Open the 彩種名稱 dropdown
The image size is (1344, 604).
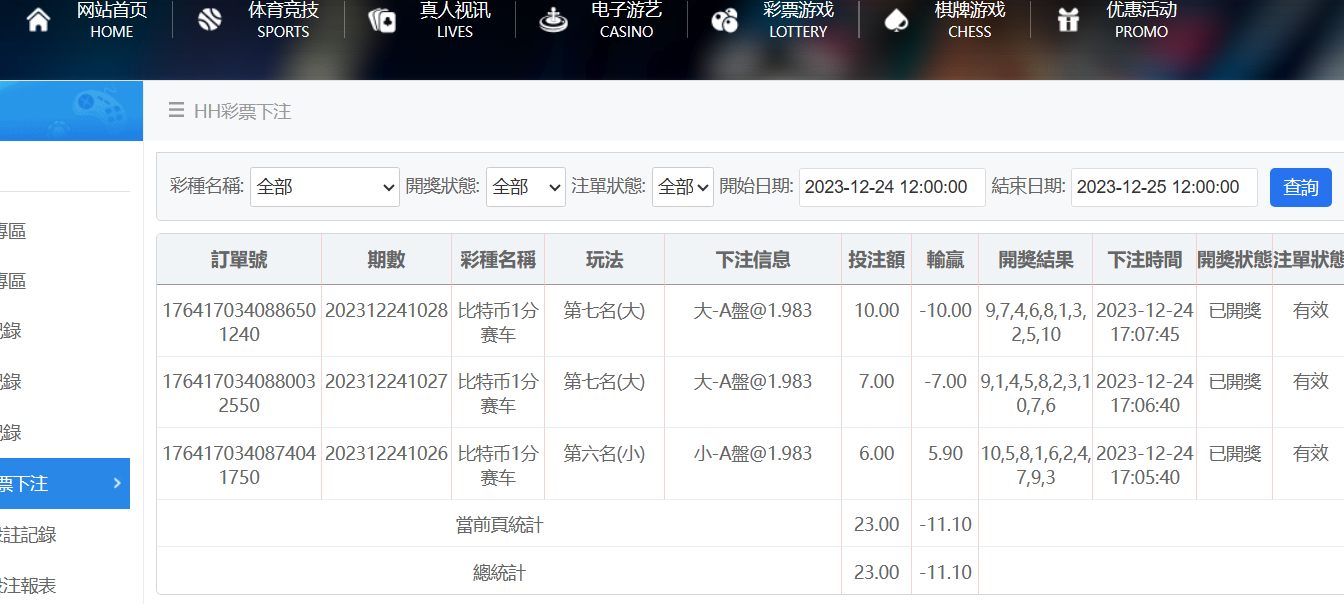[x=324, y=187]
